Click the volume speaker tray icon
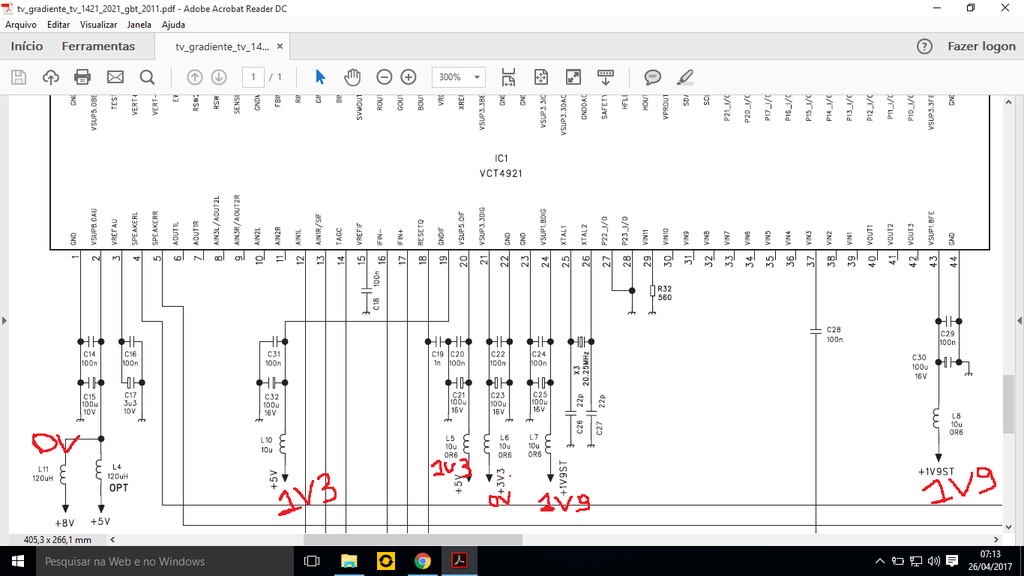The height and width of the screenshot is (576, 1024). pyautogui.click(x=934, y=562)
